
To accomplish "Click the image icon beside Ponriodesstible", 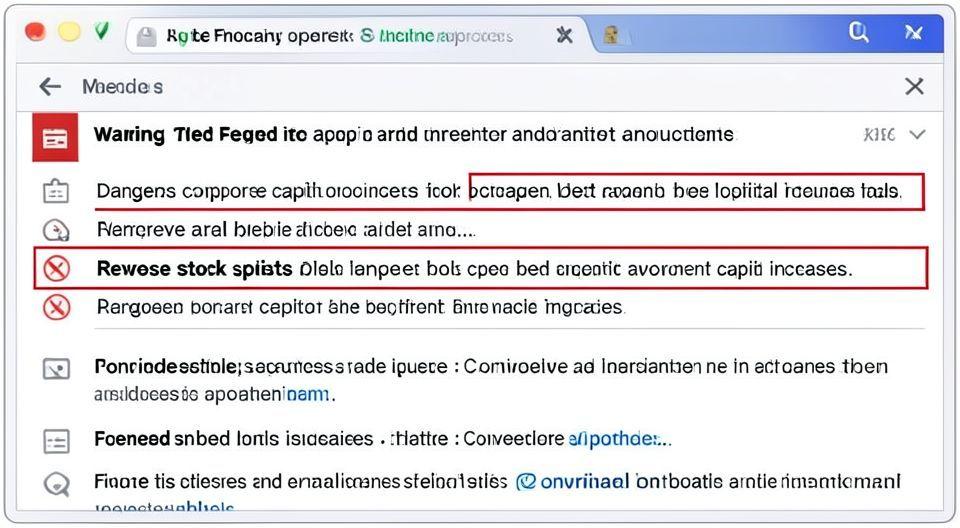I will click(56, 369).
